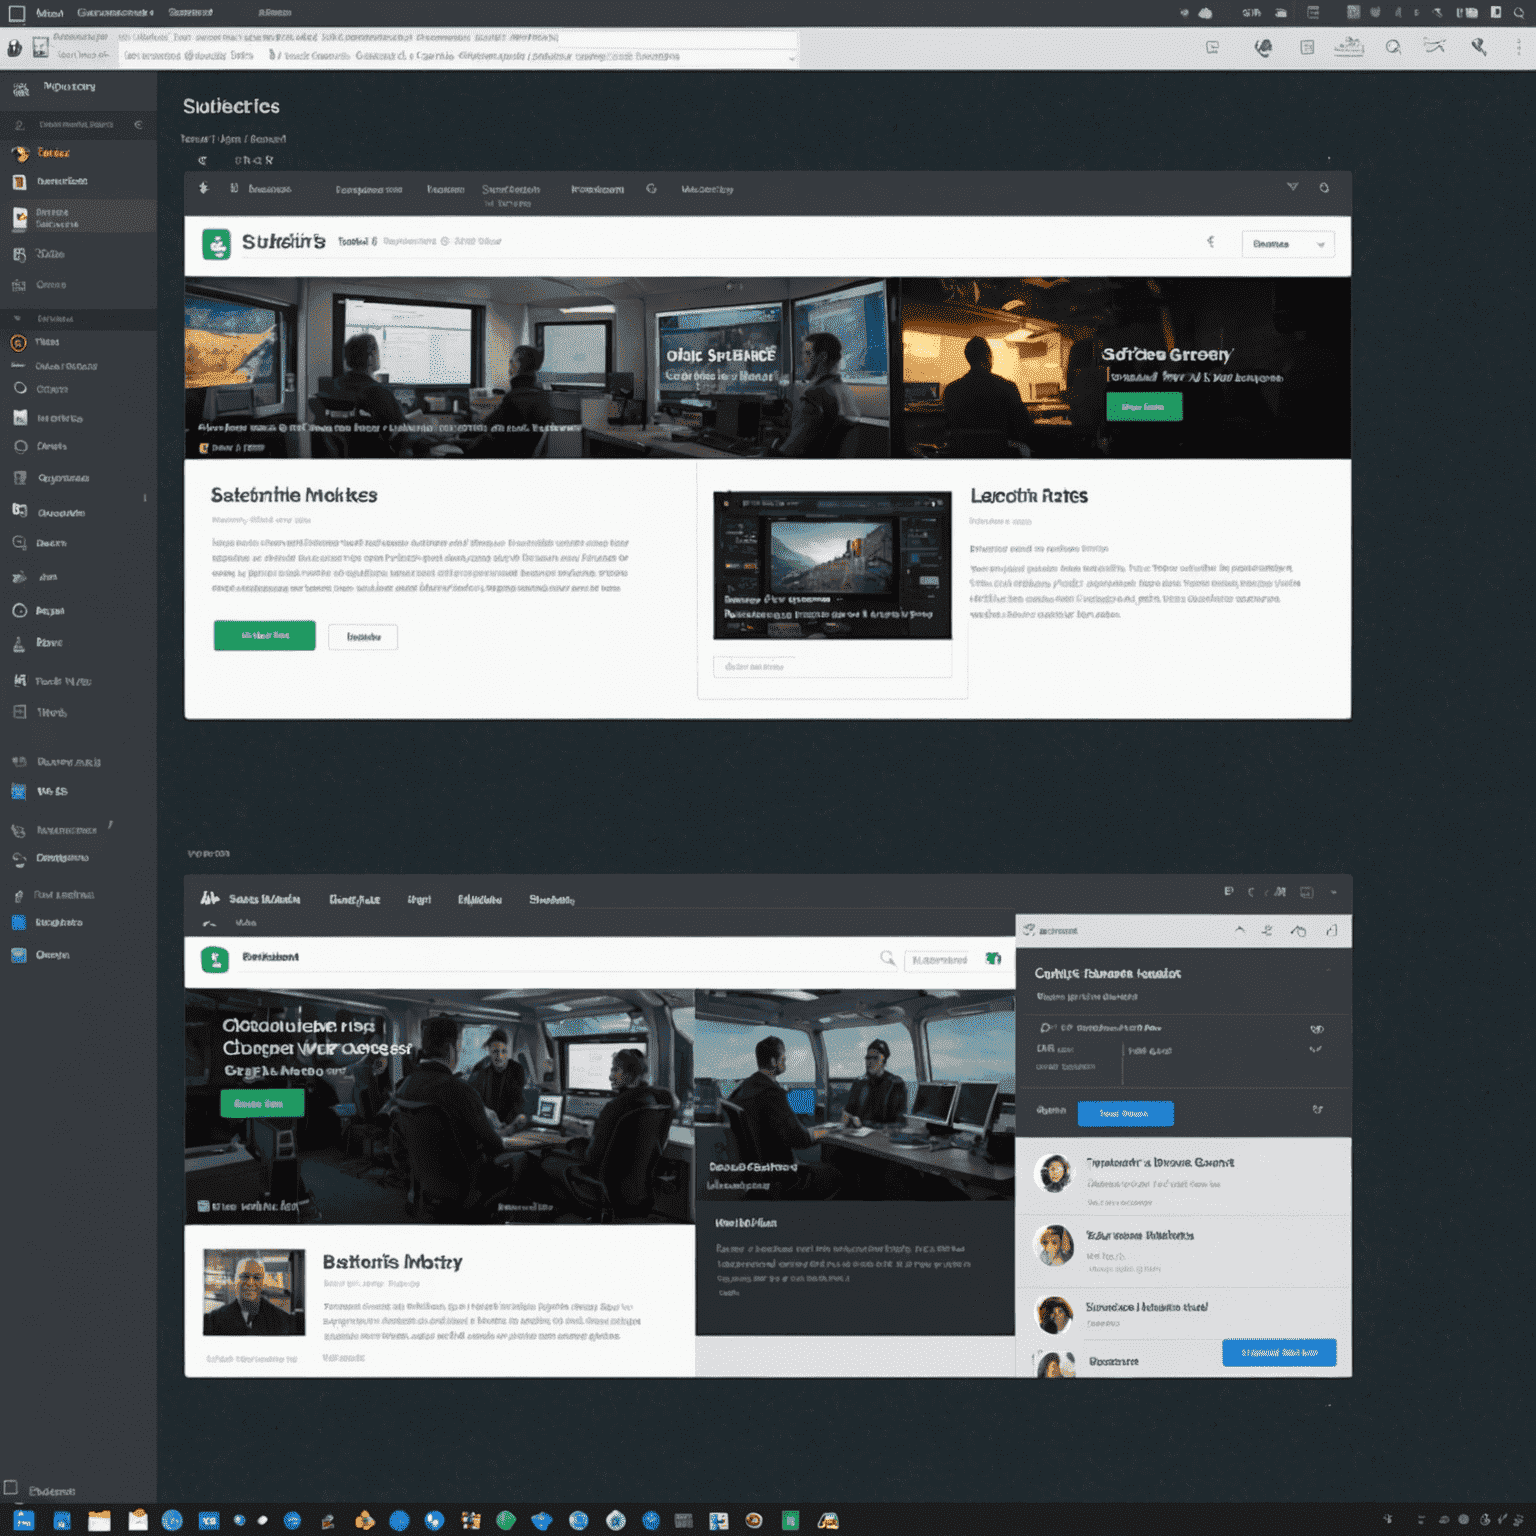
Task: Click the person icon in the side panel header
Action: coord(1267,930)
